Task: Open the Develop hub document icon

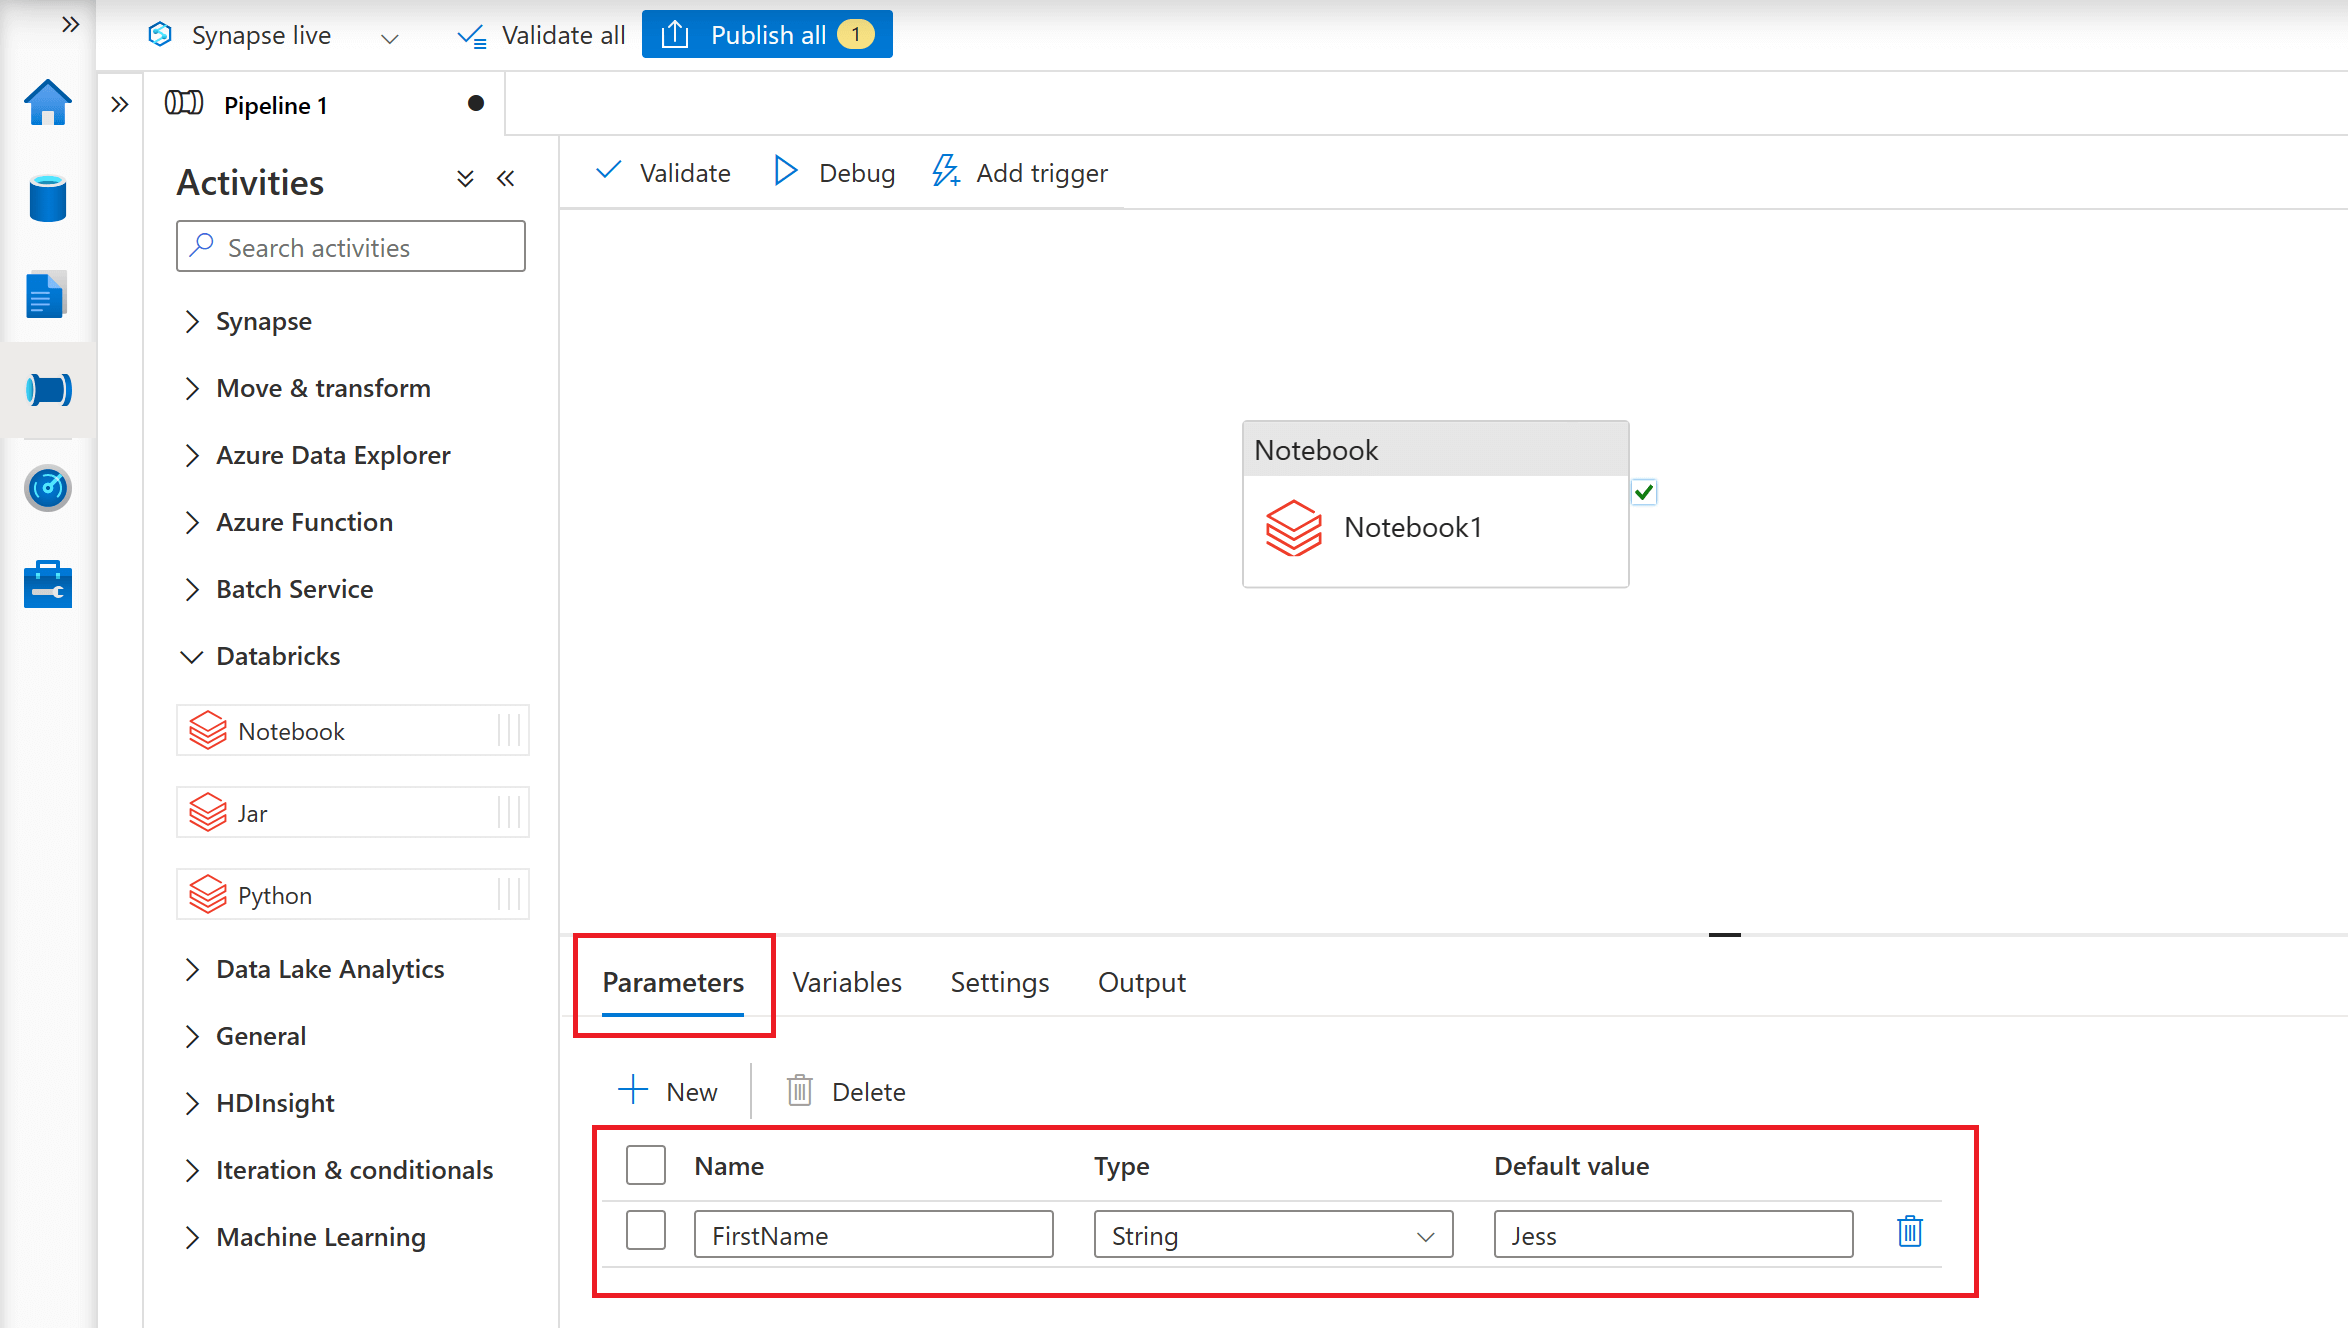Action: (46, 295)
